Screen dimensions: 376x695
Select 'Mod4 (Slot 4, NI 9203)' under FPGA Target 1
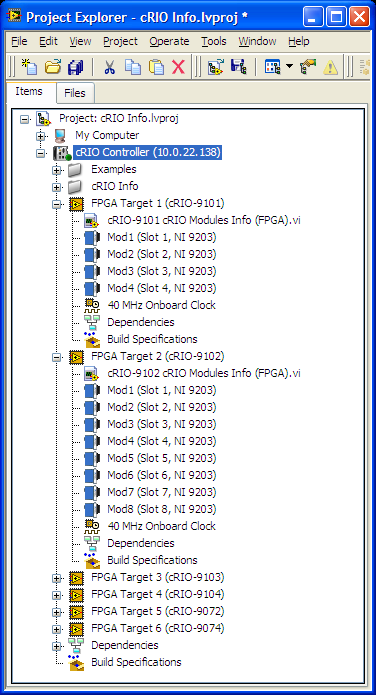162,289
